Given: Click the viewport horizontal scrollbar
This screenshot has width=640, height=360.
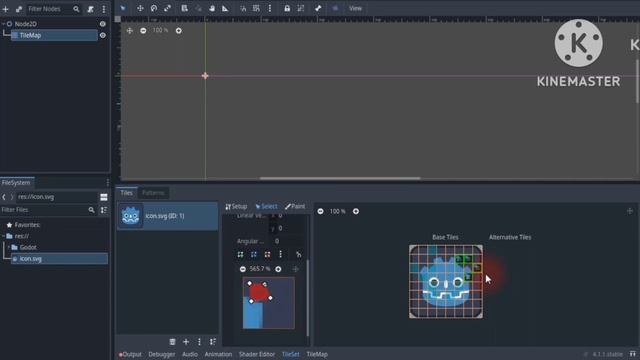Looking at the screenshot, I should (340, 178).
